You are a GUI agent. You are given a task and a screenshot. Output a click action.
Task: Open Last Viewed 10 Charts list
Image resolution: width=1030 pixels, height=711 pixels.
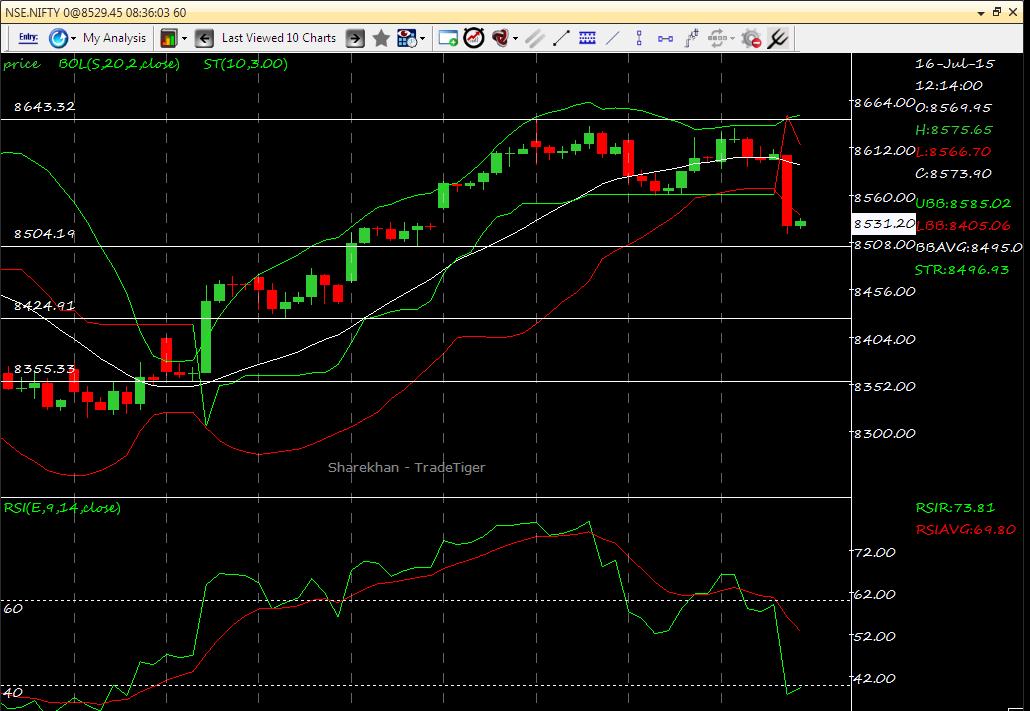pyautogui.click(x=279, y=38)
